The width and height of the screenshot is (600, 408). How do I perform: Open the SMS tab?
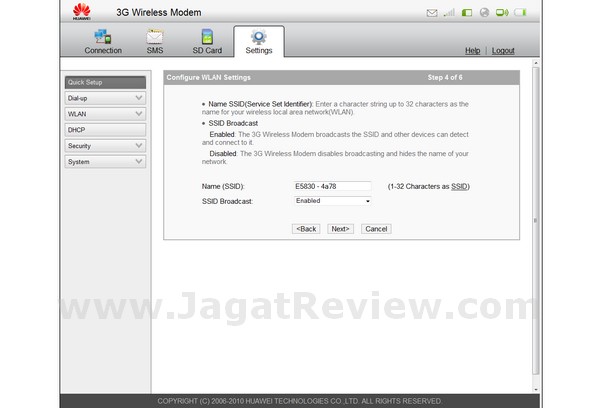[154, 42]
